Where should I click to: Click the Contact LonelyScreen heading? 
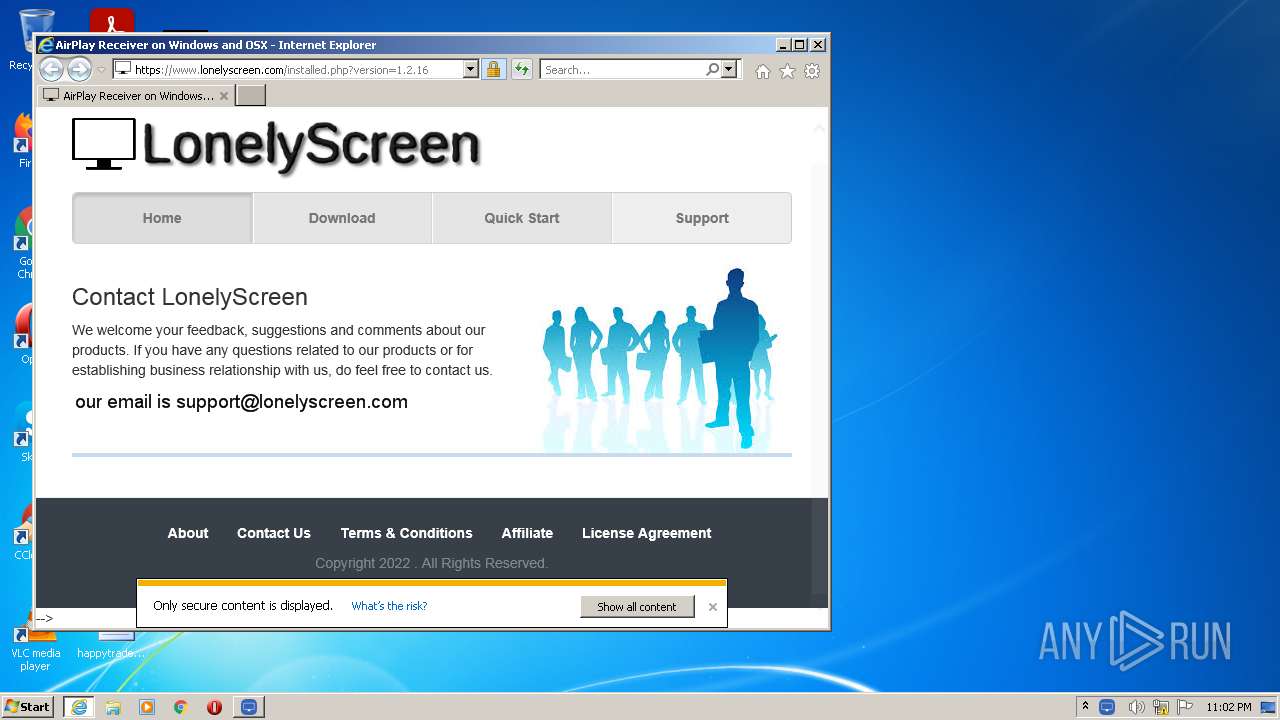(x=190, y=297)
